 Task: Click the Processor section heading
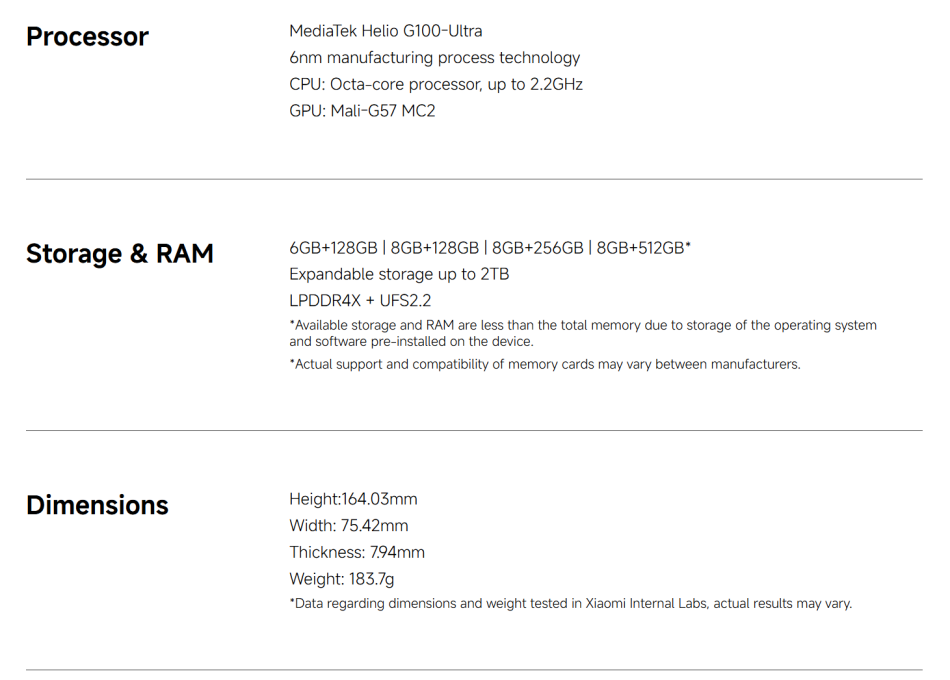coord(87,37)
